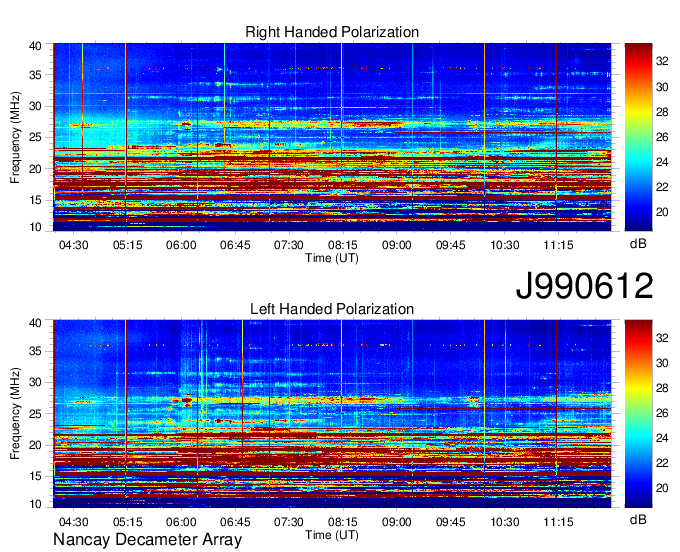Click 08:15 time tick on Left Handed plot
680x552 pixels.
coord(343,522)
